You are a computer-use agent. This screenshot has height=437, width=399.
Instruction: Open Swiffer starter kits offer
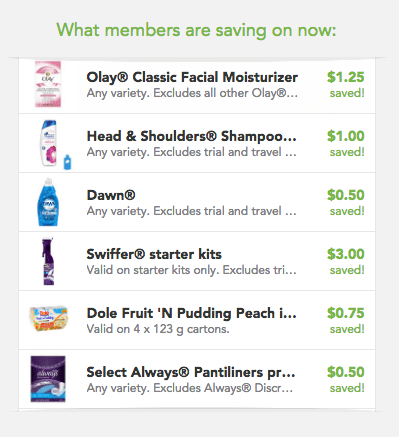click(154, 254)
